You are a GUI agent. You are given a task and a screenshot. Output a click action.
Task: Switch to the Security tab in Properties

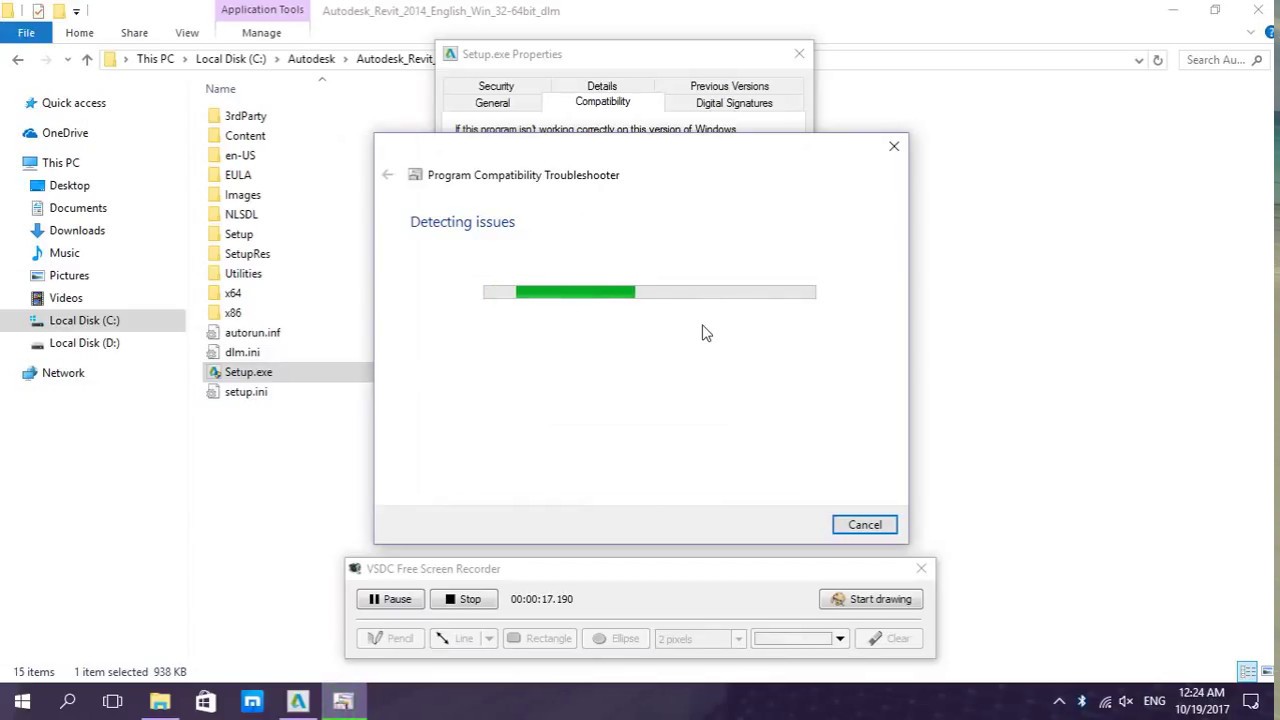click(x=496, y=86)
